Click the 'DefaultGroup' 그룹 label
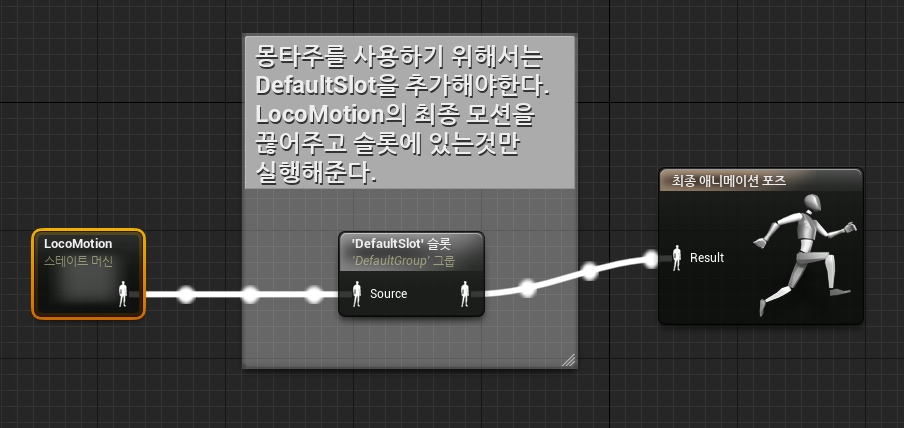Screen dimensions: 904x428 (403, 261)
